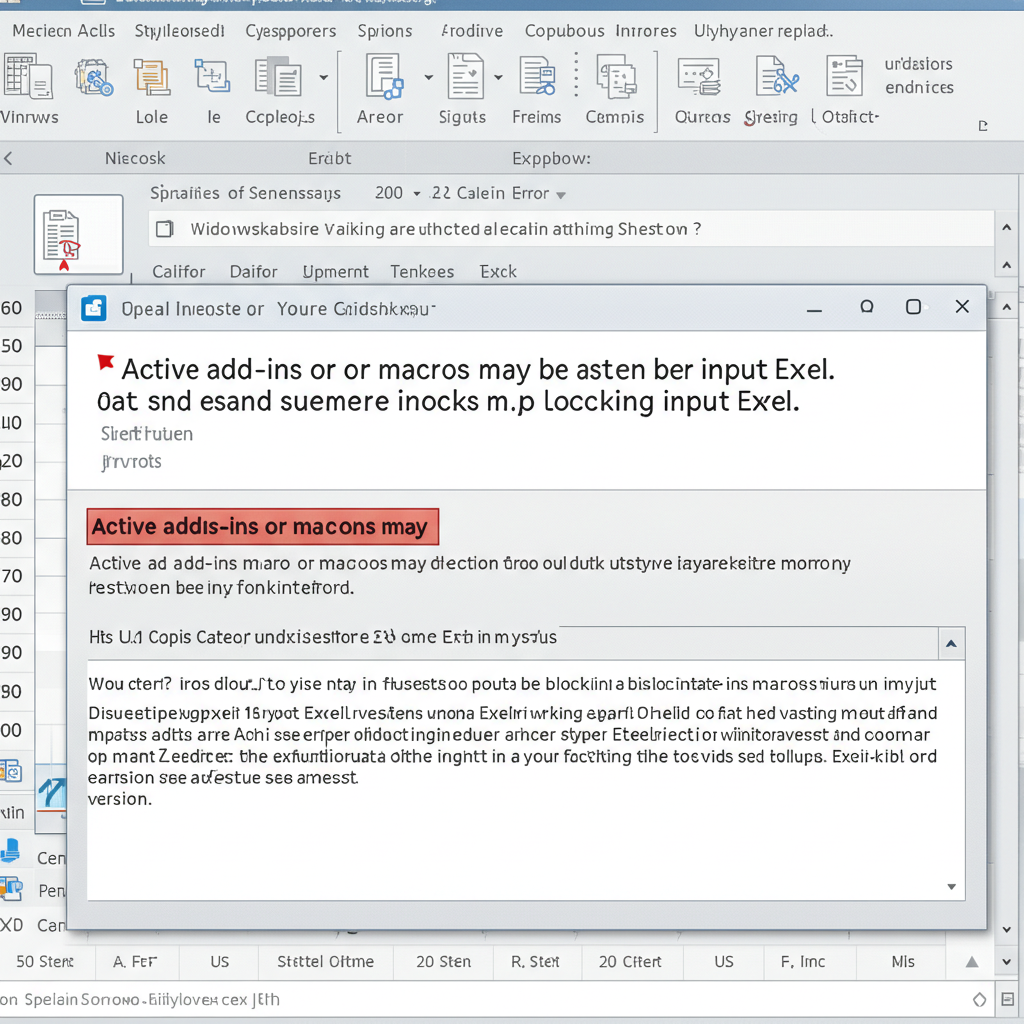
Task: Close the Opeal Inieoste dialog
Action: (x=962, y=307)
